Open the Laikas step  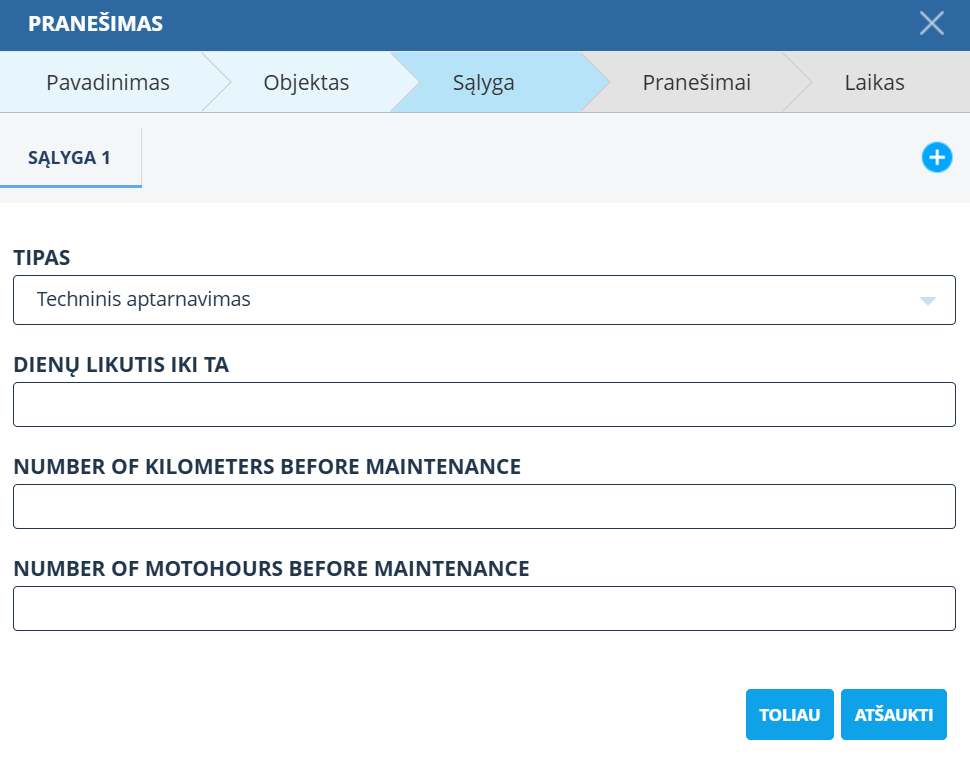(x=873, y=82)
